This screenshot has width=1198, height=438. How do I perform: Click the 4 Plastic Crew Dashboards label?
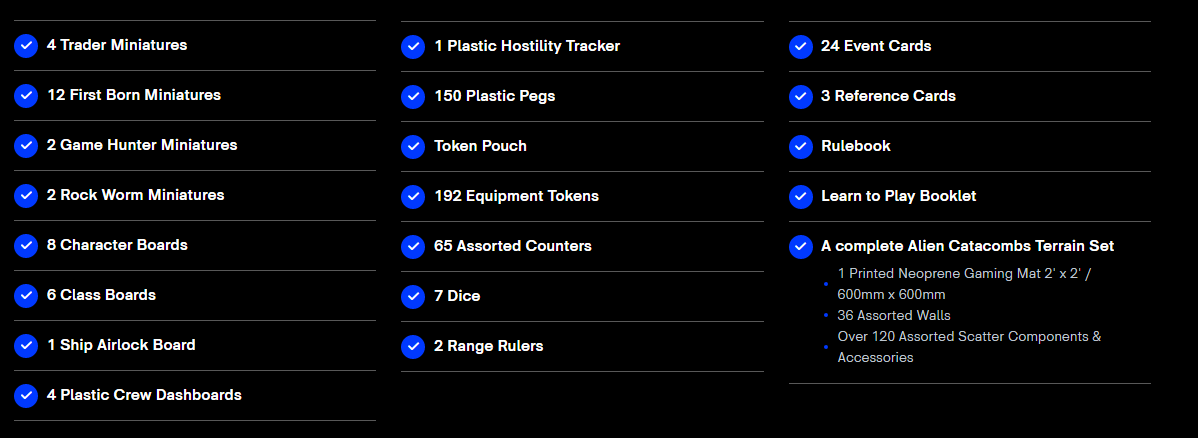pos(144,395)
